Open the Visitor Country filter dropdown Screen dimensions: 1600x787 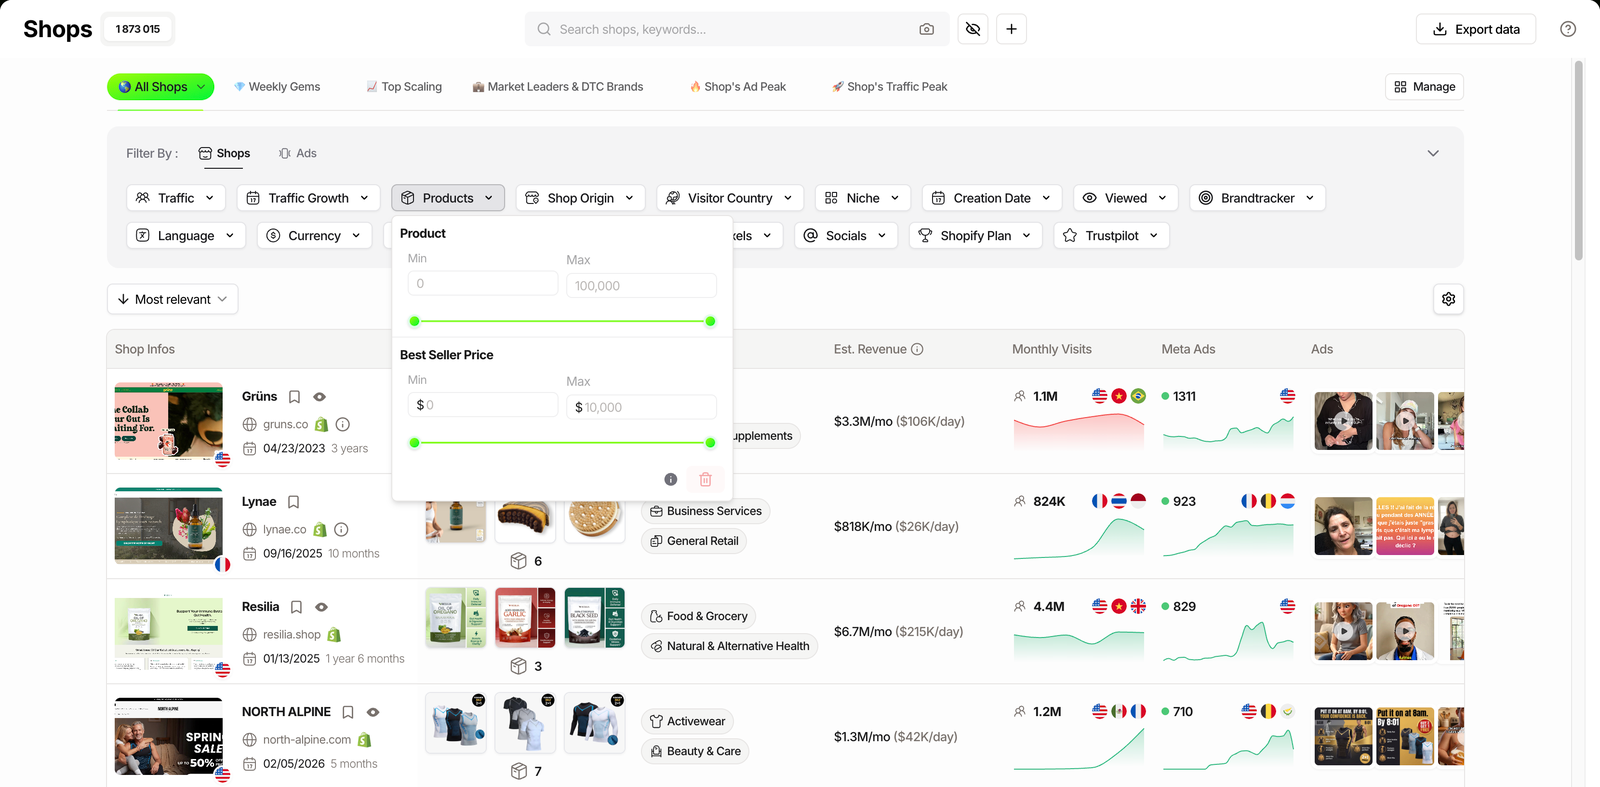(x=731, y=198)
